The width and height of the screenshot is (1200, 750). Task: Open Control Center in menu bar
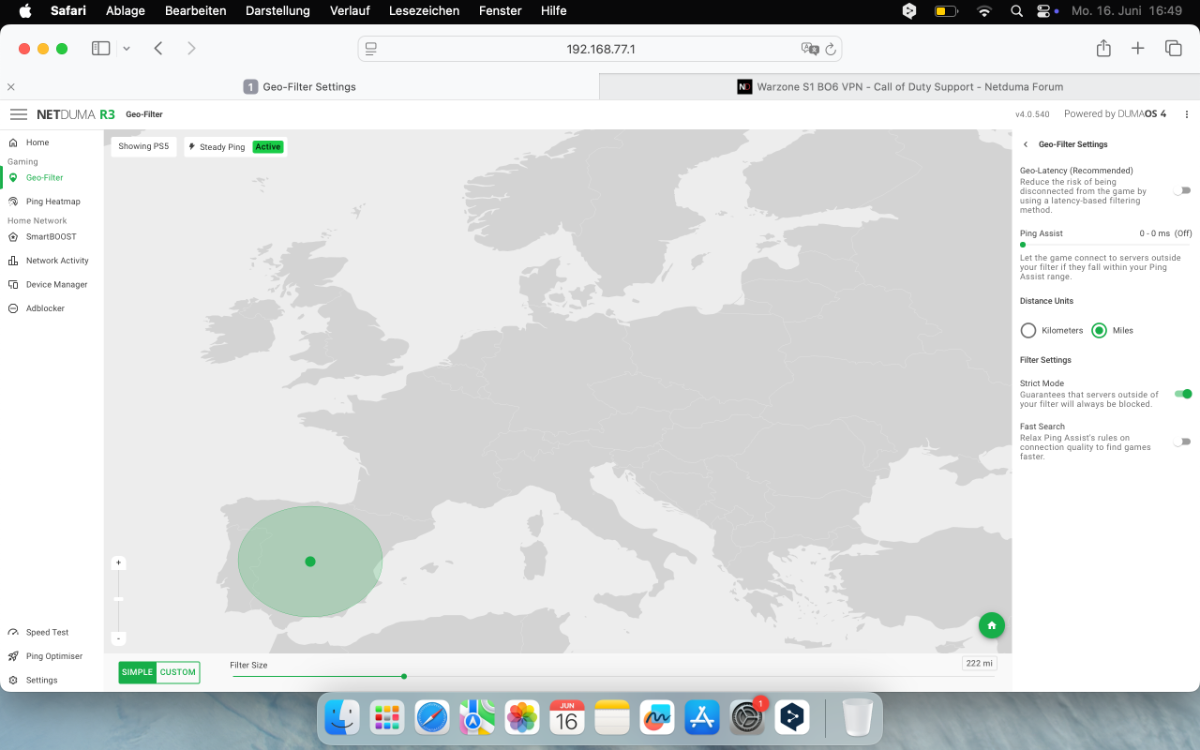pos(1046,11)
